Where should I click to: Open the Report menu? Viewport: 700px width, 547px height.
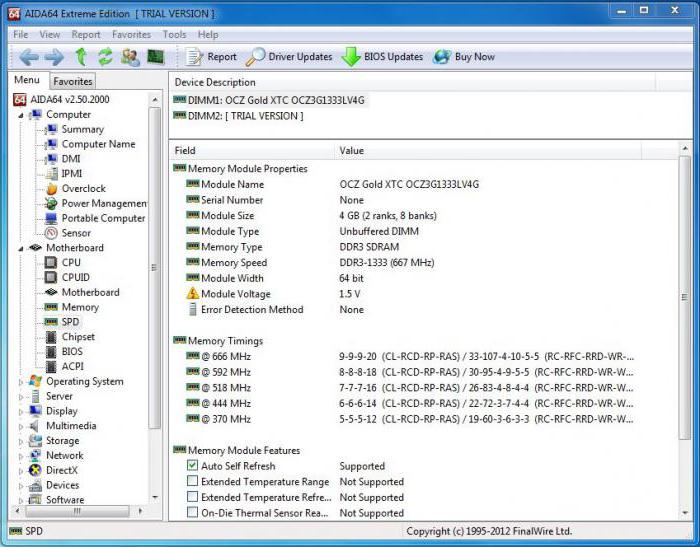point(86,35)
